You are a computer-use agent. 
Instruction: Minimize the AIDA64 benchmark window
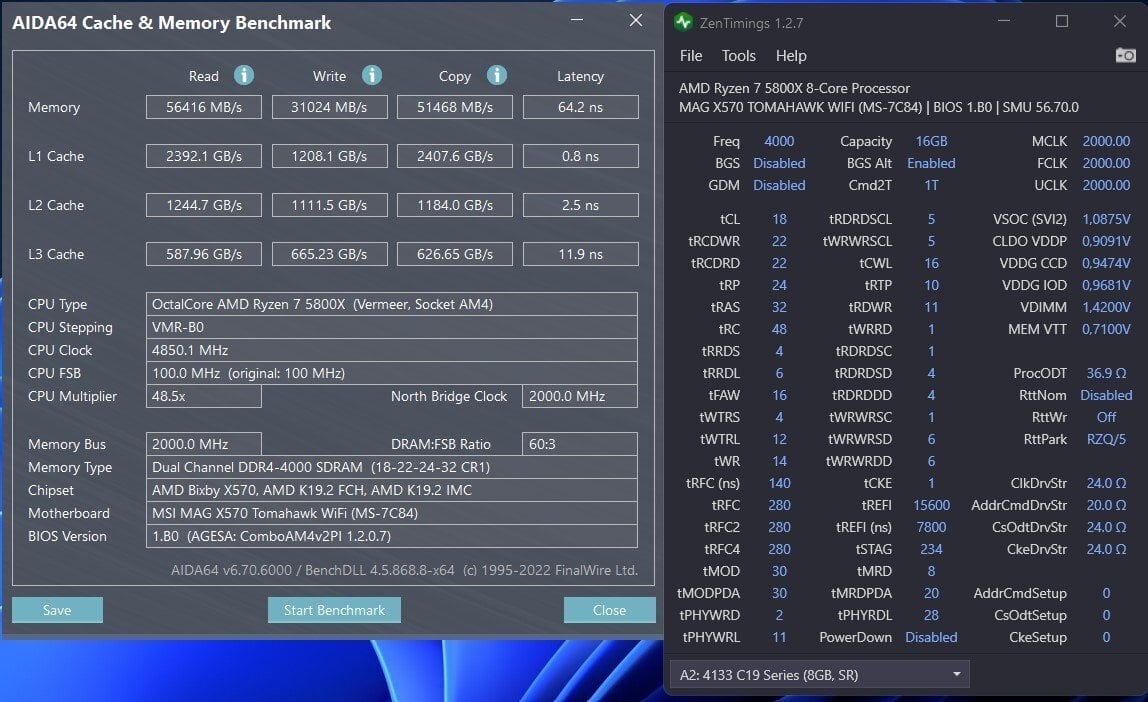click(578, 21)
